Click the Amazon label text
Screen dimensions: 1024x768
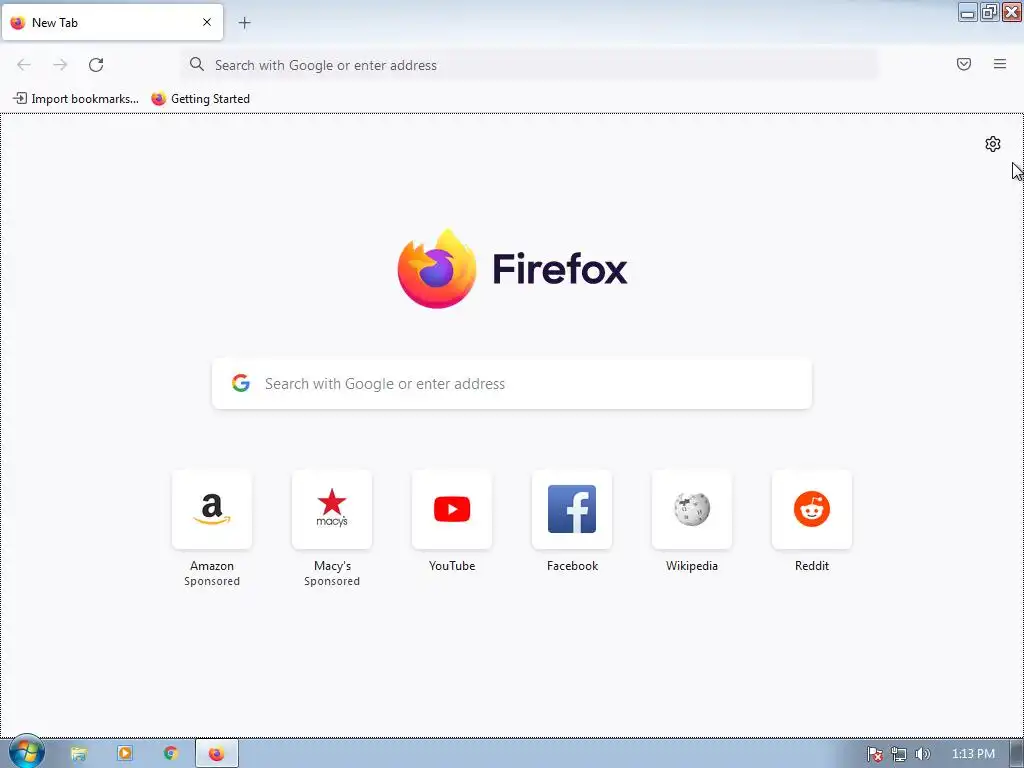pyautogui.click(x=212, y=566)
